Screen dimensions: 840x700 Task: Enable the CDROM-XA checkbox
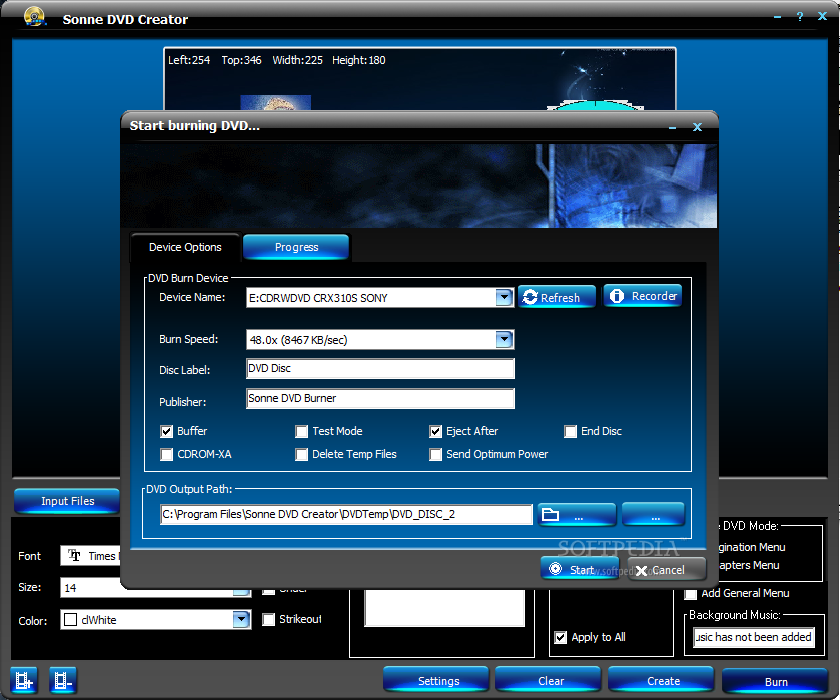(167, 454)
